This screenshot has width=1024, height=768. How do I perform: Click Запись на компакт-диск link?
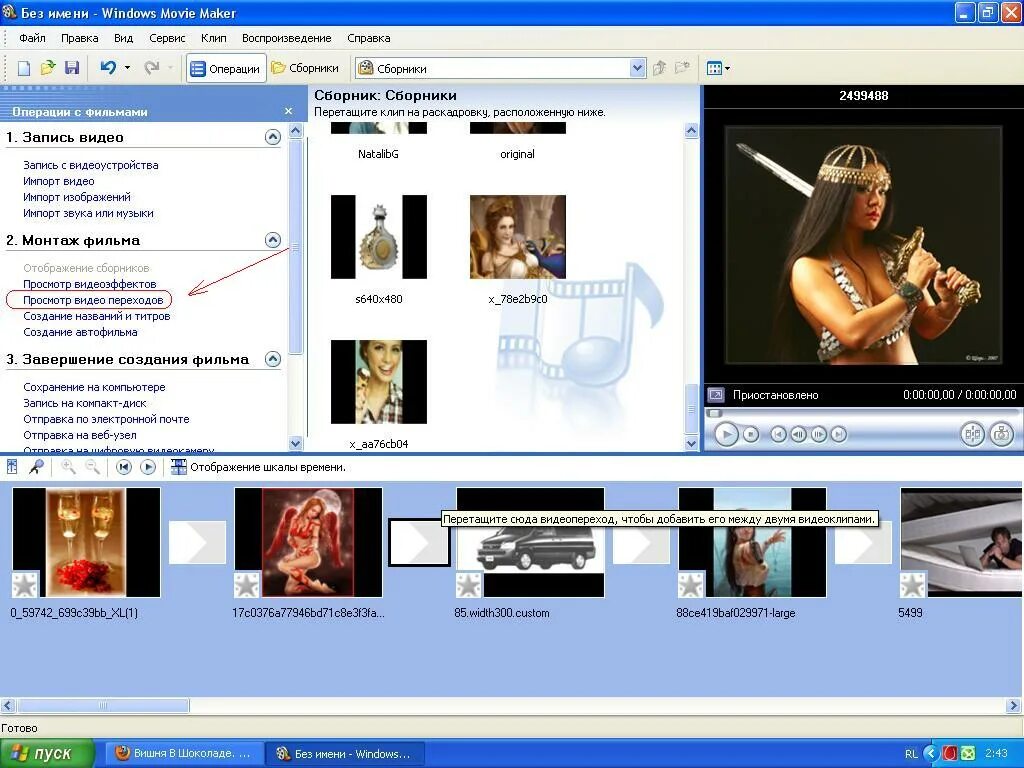(x=85, y=403)
